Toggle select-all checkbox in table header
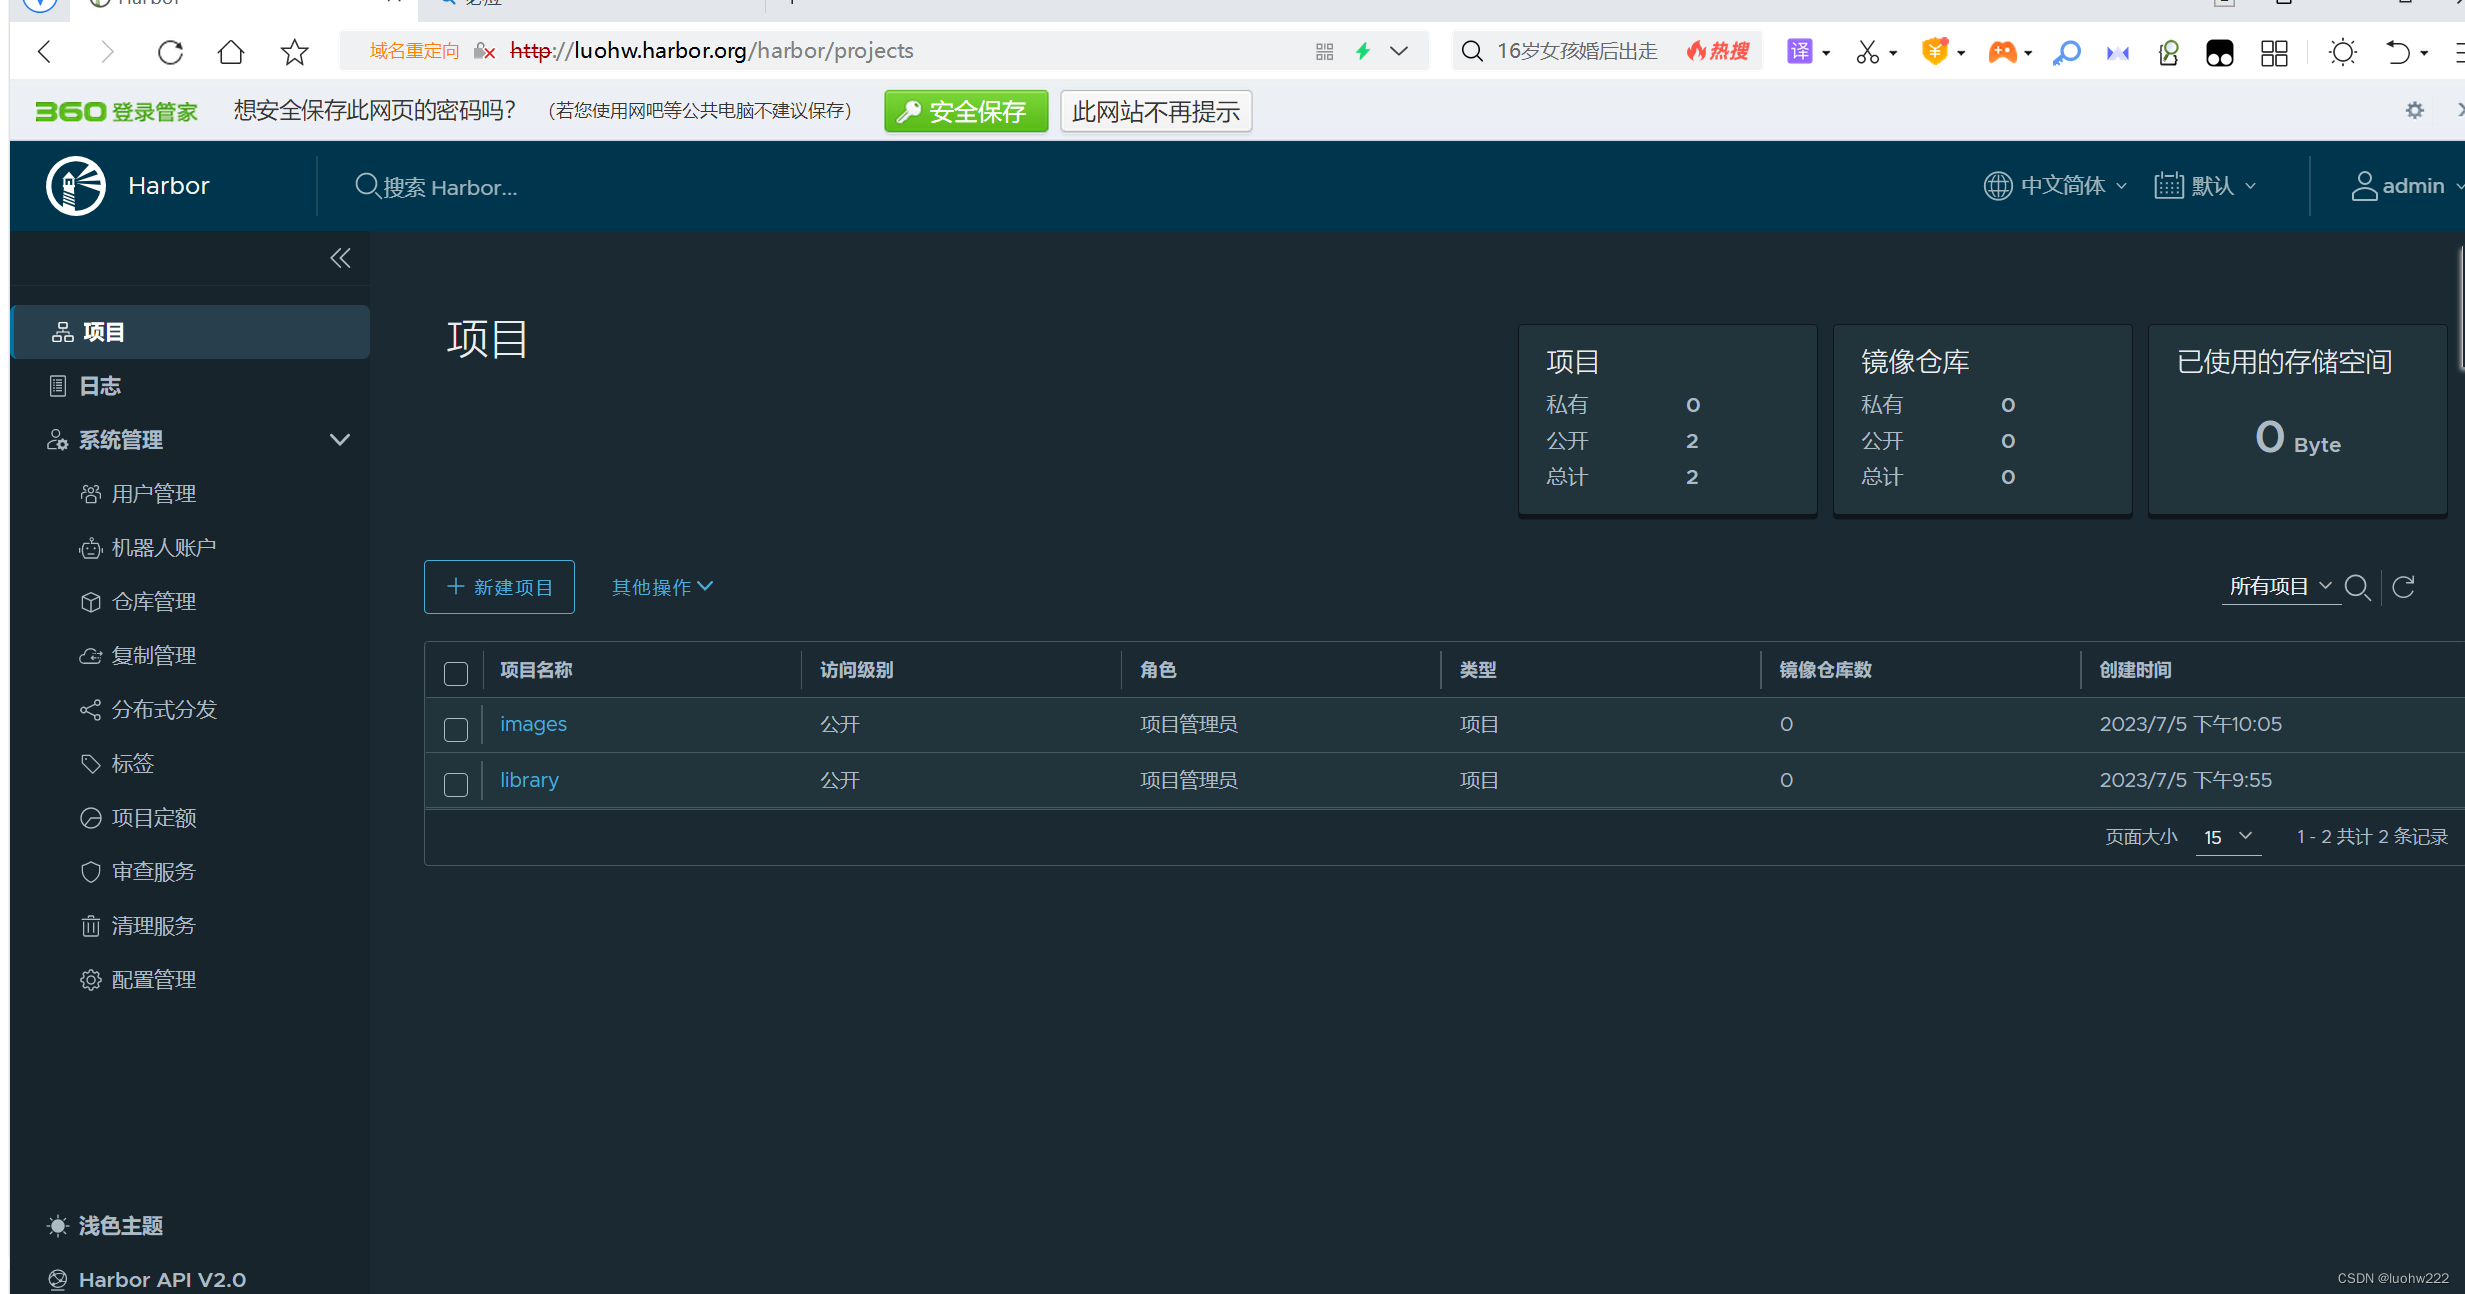This screenshot has width=2465, height=1294. tap(456, 673)
